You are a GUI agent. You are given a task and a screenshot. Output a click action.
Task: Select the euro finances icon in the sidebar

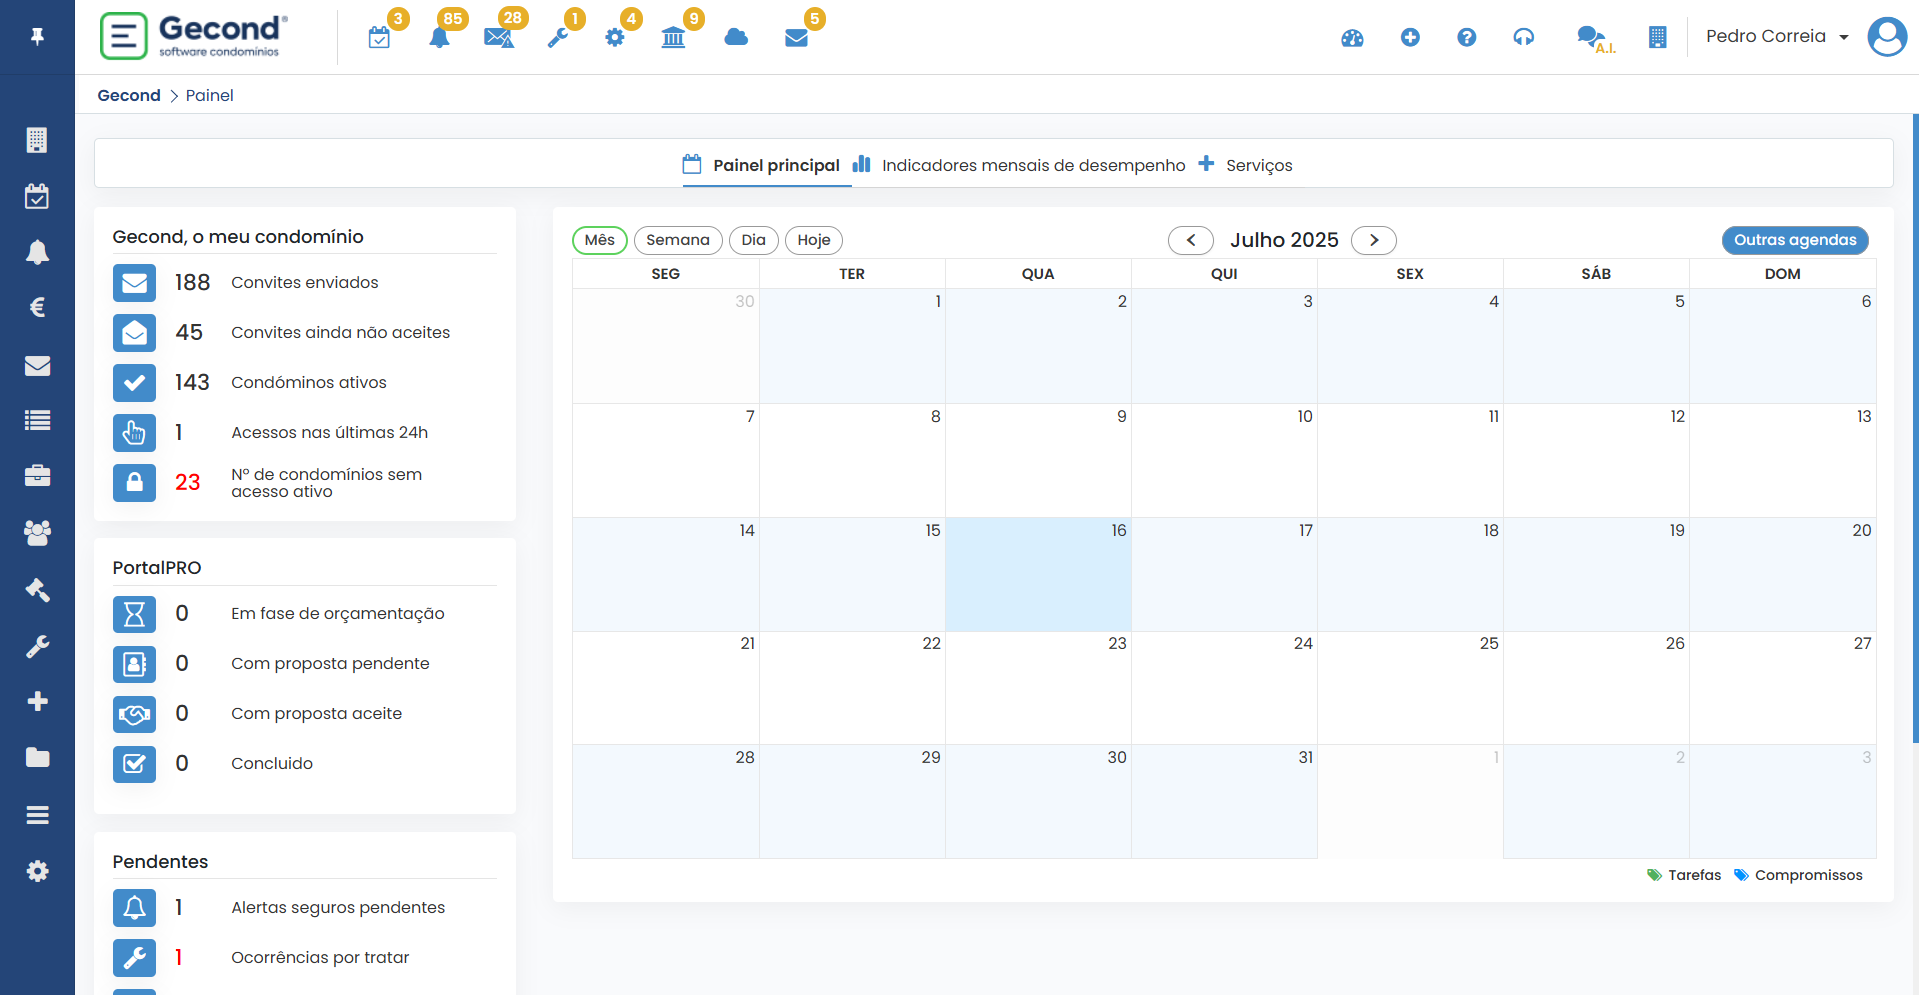click(x=37, y=308)
